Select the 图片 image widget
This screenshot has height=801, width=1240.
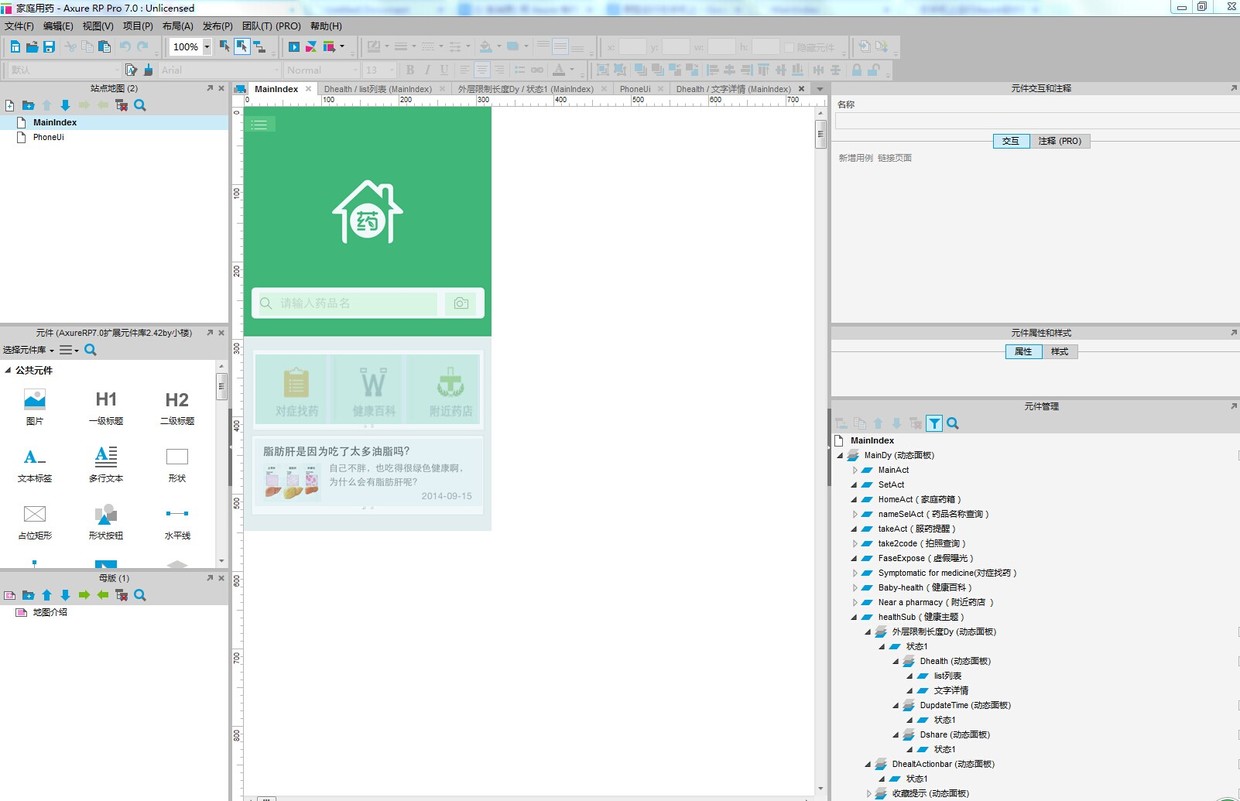[35, 408]
